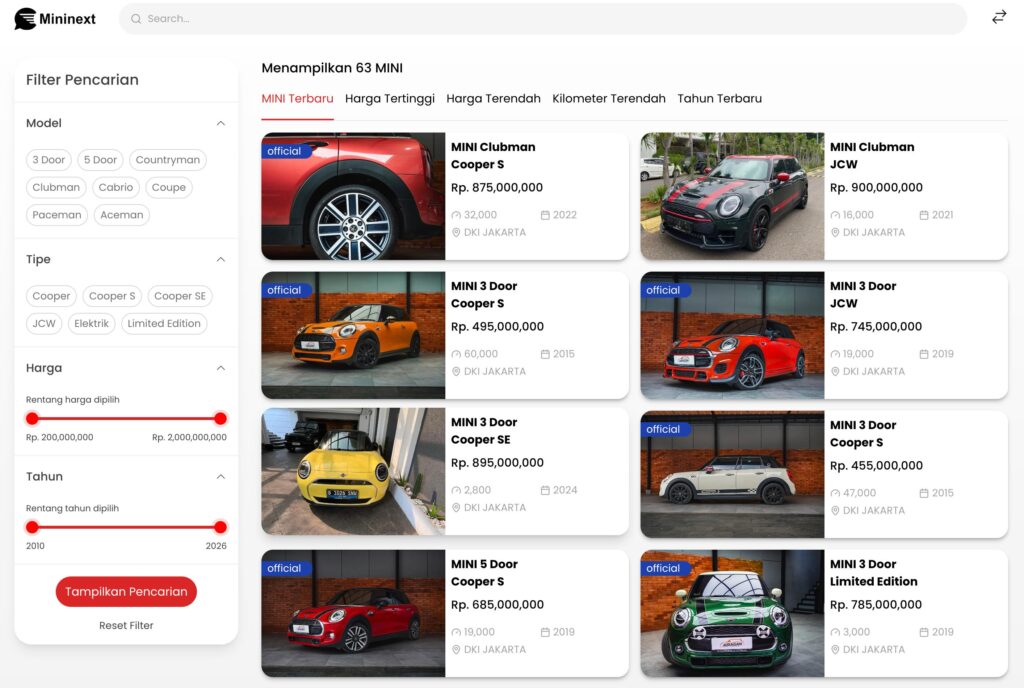1024x688 pixels.
Task: Toggle the Countryman model filter
Action: [x=168, y=160]
